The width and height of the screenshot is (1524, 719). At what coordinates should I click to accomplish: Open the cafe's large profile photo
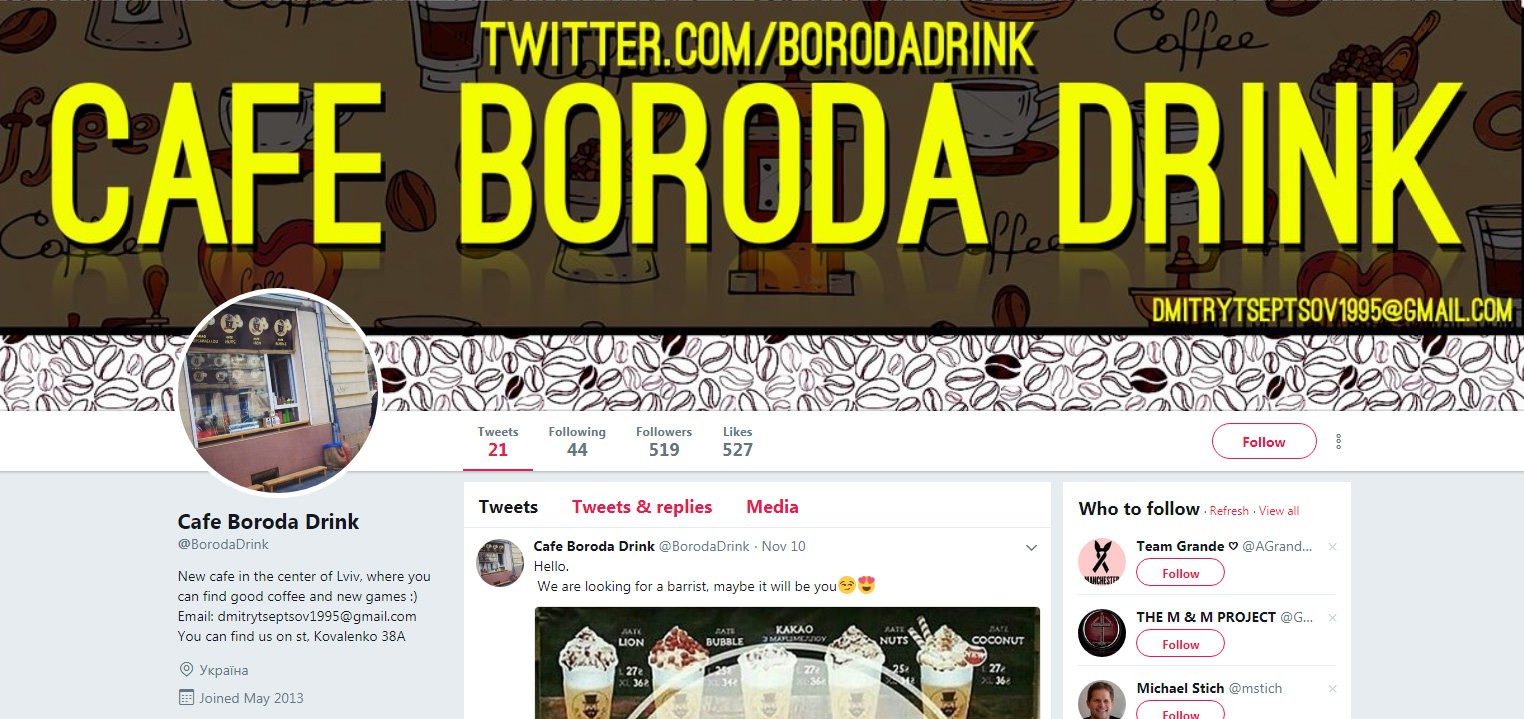(279, 391)
